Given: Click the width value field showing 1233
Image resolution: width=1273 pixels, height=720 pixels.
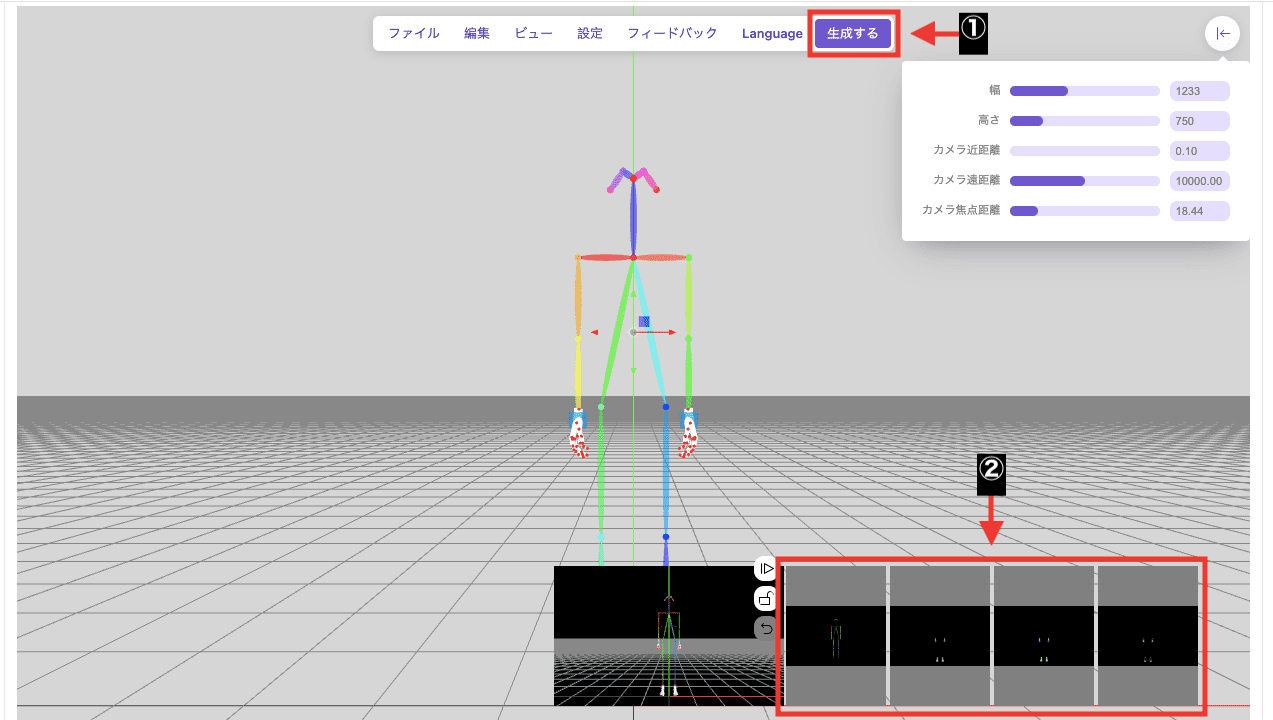Looking at the screenshot, I should click(x=1199, y=90).
